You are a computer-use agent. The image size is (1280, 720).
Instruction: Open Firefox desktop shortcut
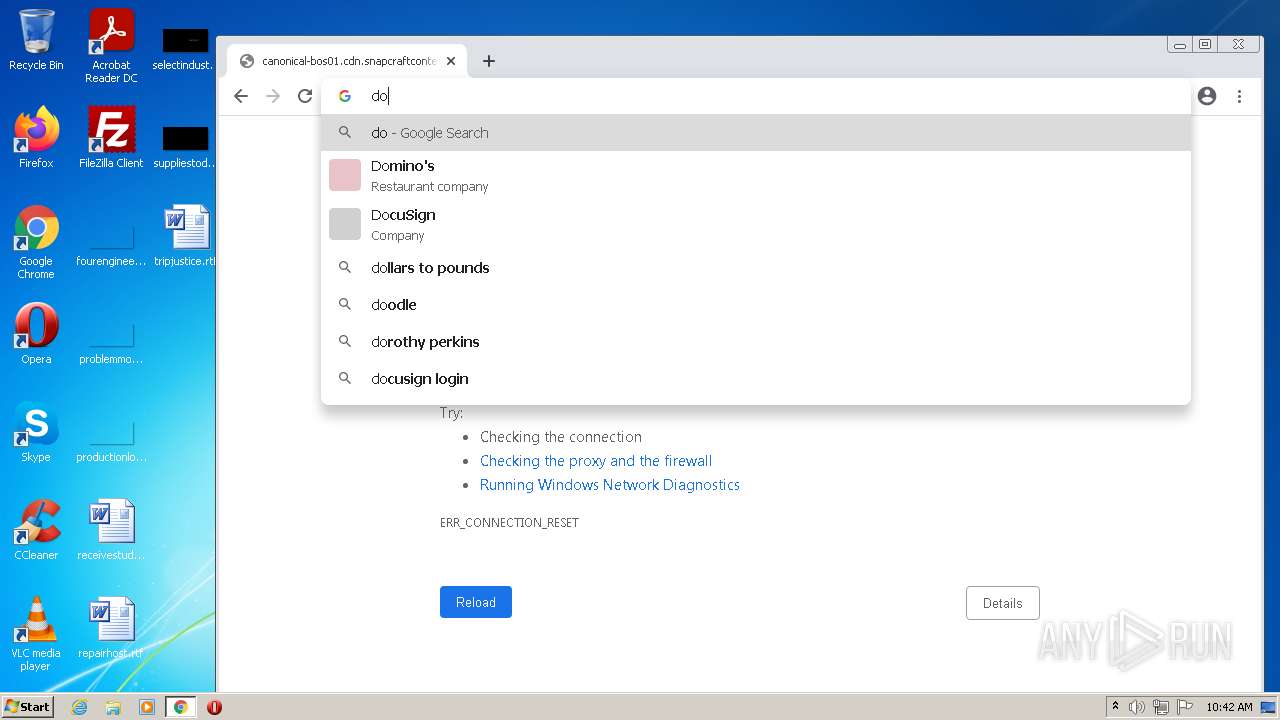[36, 138]
